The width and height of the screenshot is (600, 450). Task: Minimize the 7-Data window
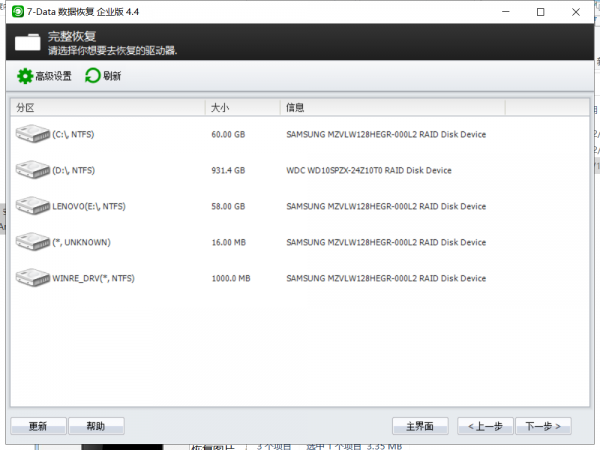506,12
